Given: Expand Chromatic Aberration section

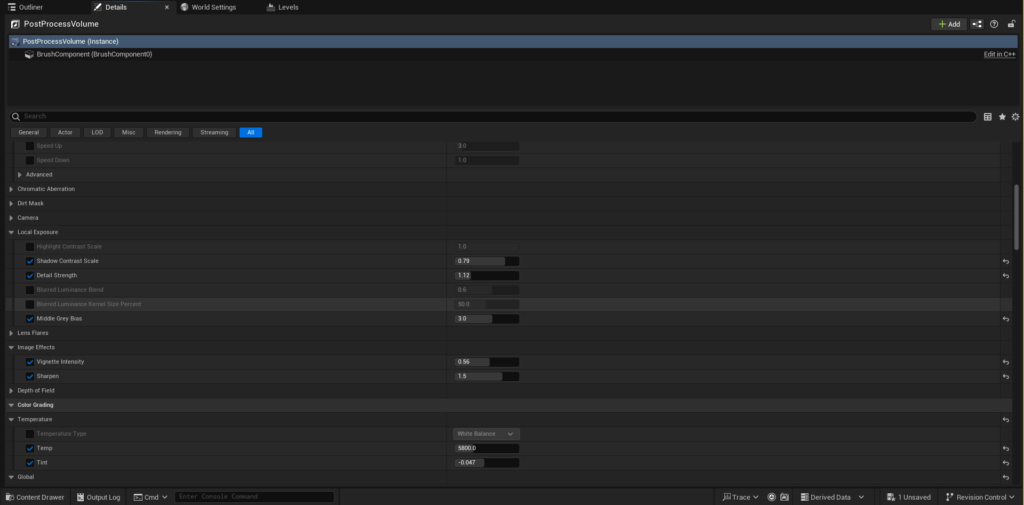Looking at the screenshot, I should tap(11, 189).
